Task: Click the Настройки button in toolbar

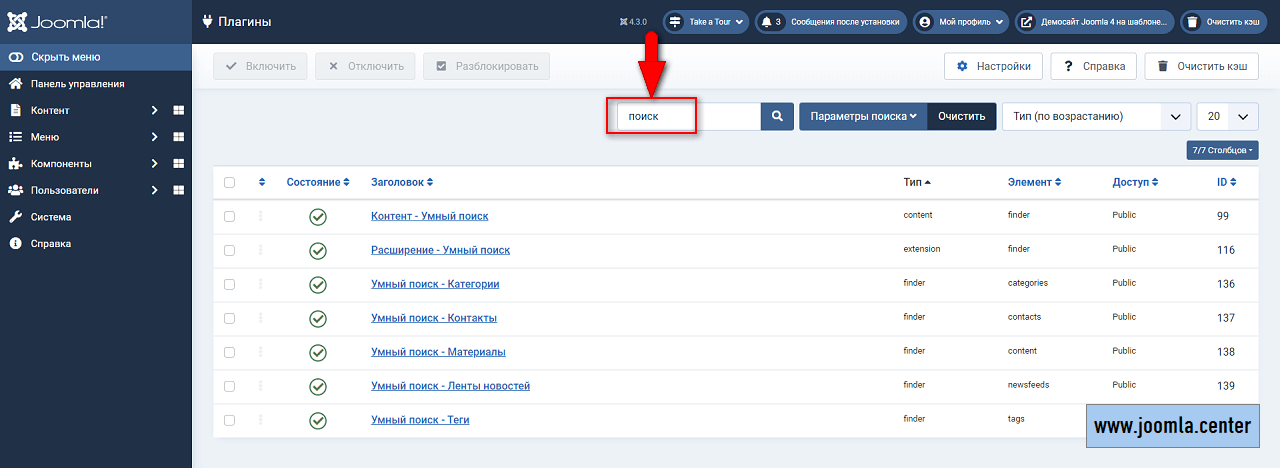Action: pyautogui.click(x=993, y=66)
